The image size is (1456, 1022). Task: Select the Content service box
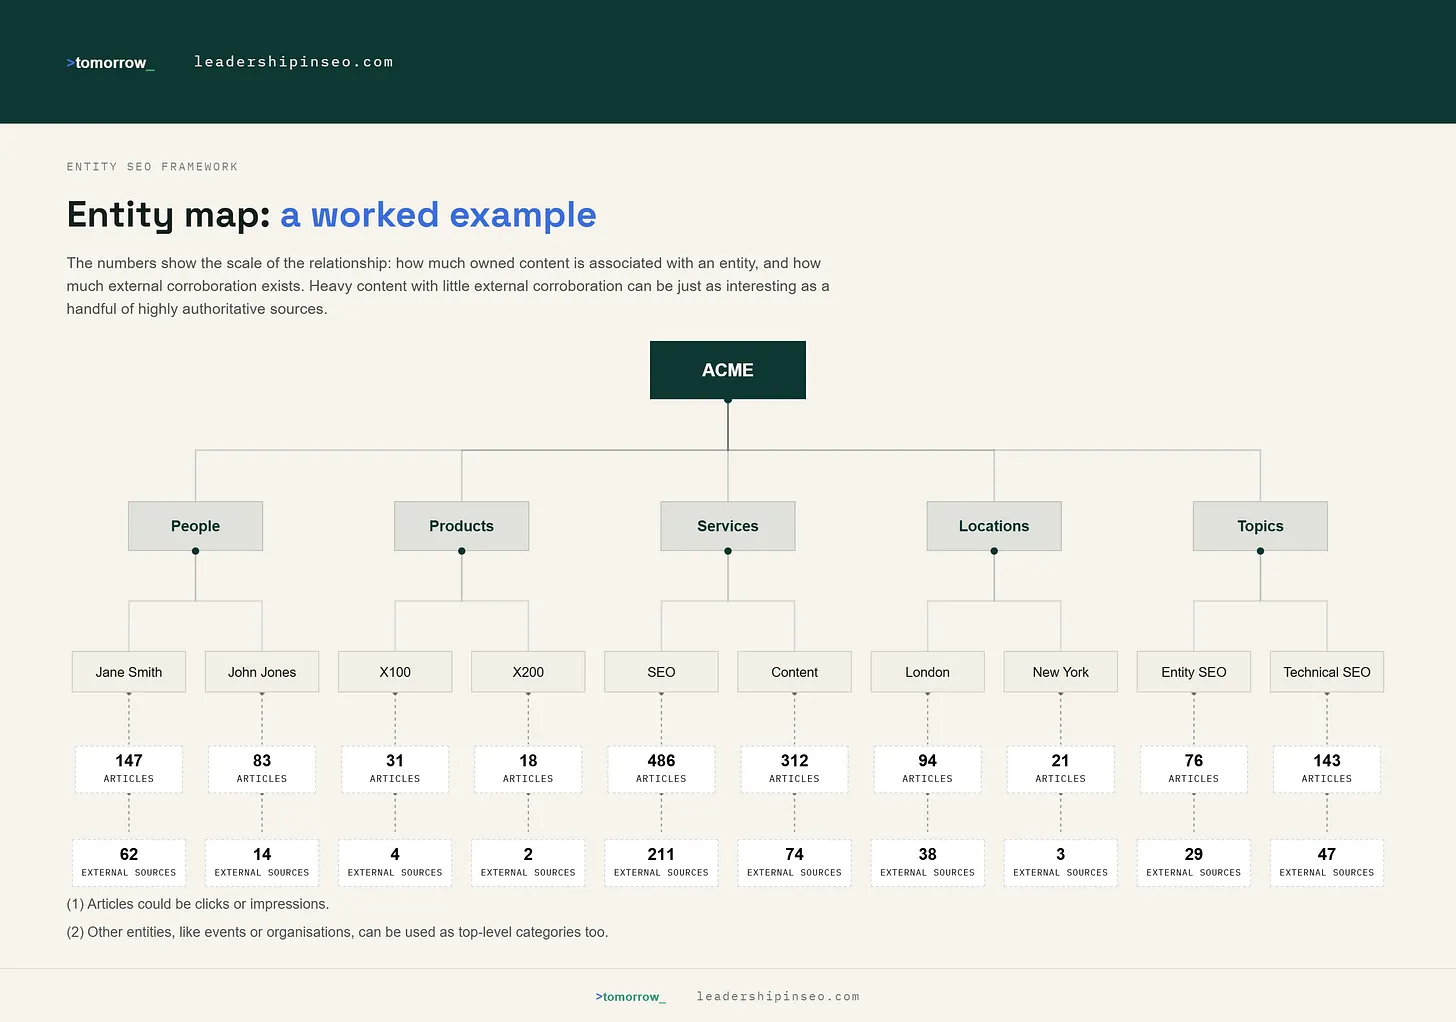pyautogui.click(x=795, y=672)
